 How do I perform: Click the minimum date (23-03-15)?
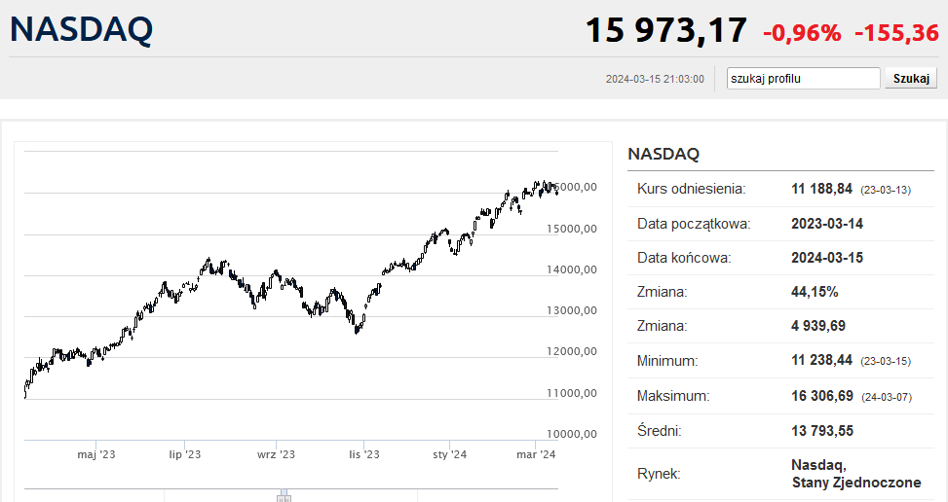point(886,361)
